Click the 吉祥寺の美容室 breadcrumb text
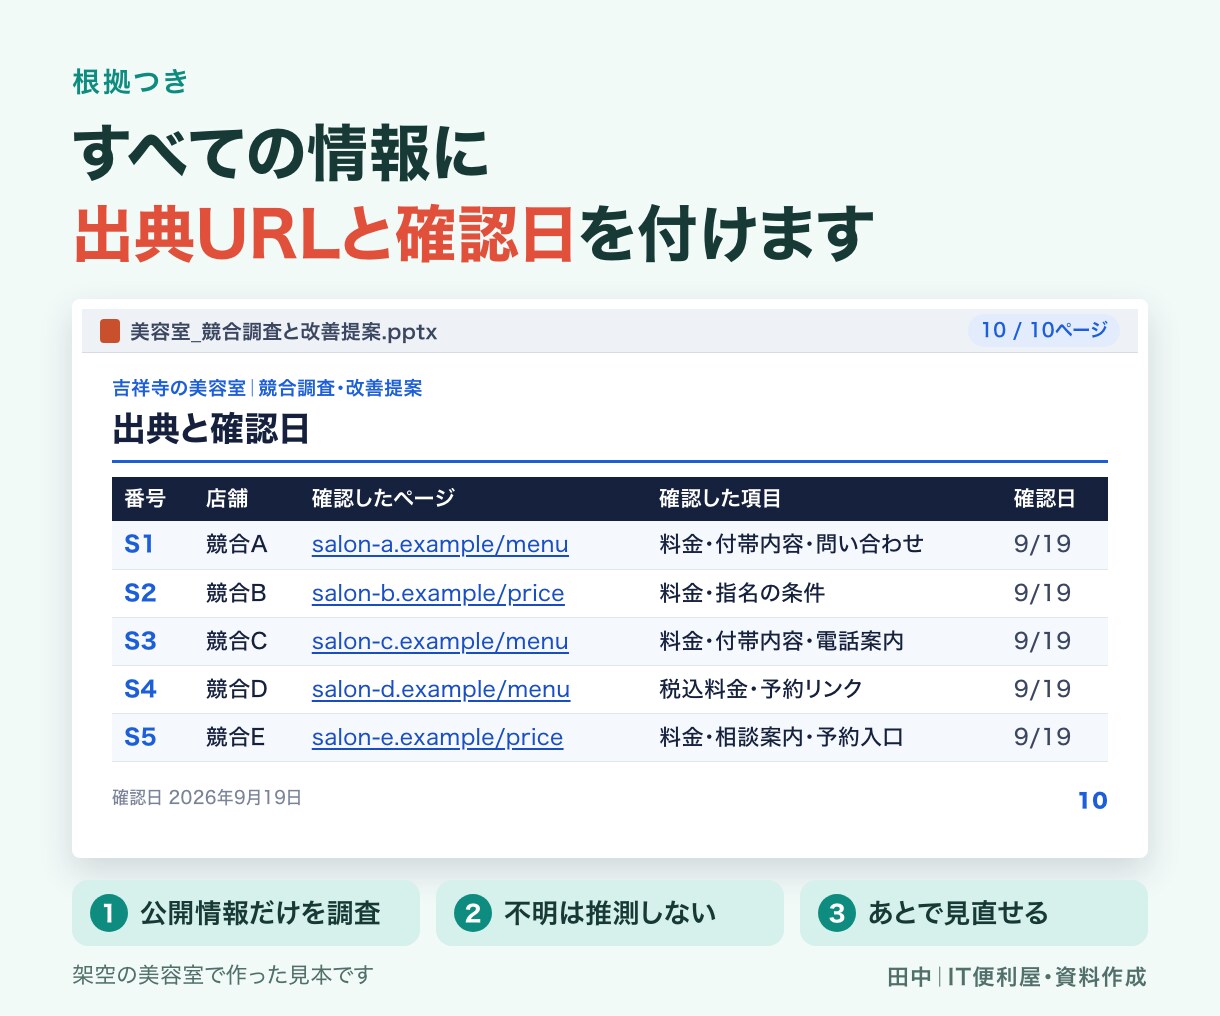The width and height of the screenshot is (1220, 1016). pyautogui.click(x=179, y=388)
